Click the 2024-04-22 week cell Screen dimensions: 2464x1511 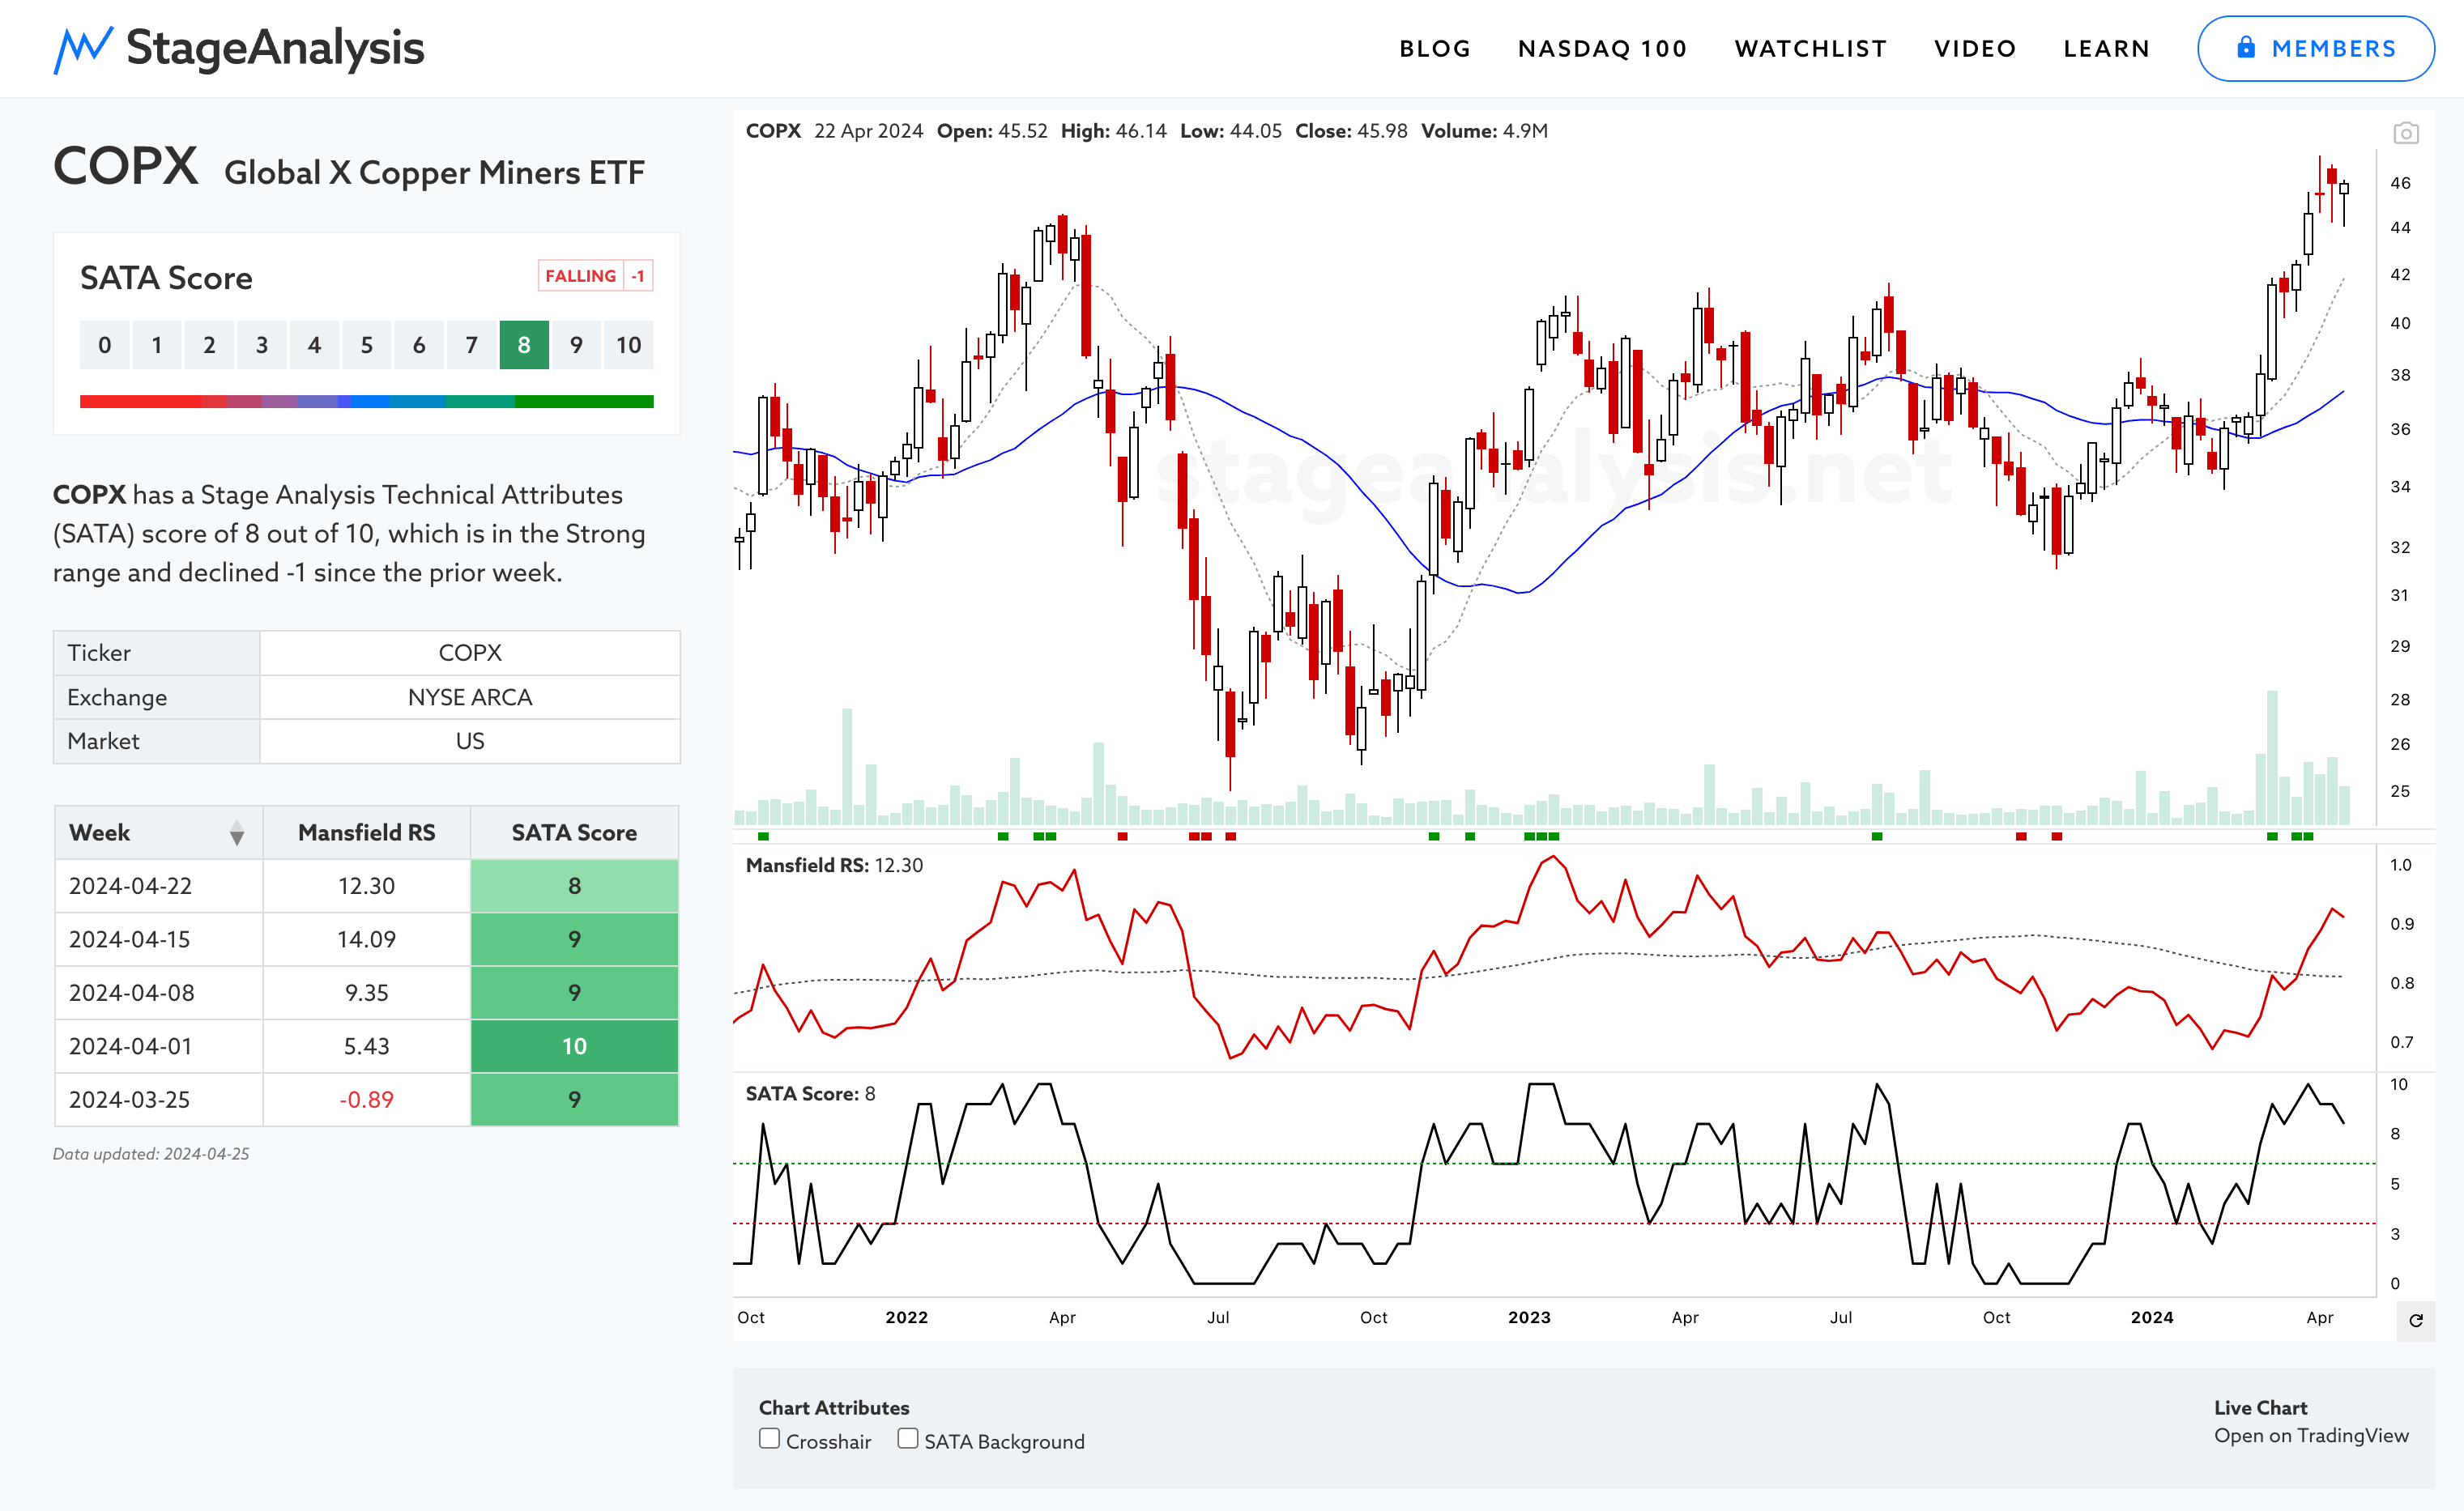point(158,886)
